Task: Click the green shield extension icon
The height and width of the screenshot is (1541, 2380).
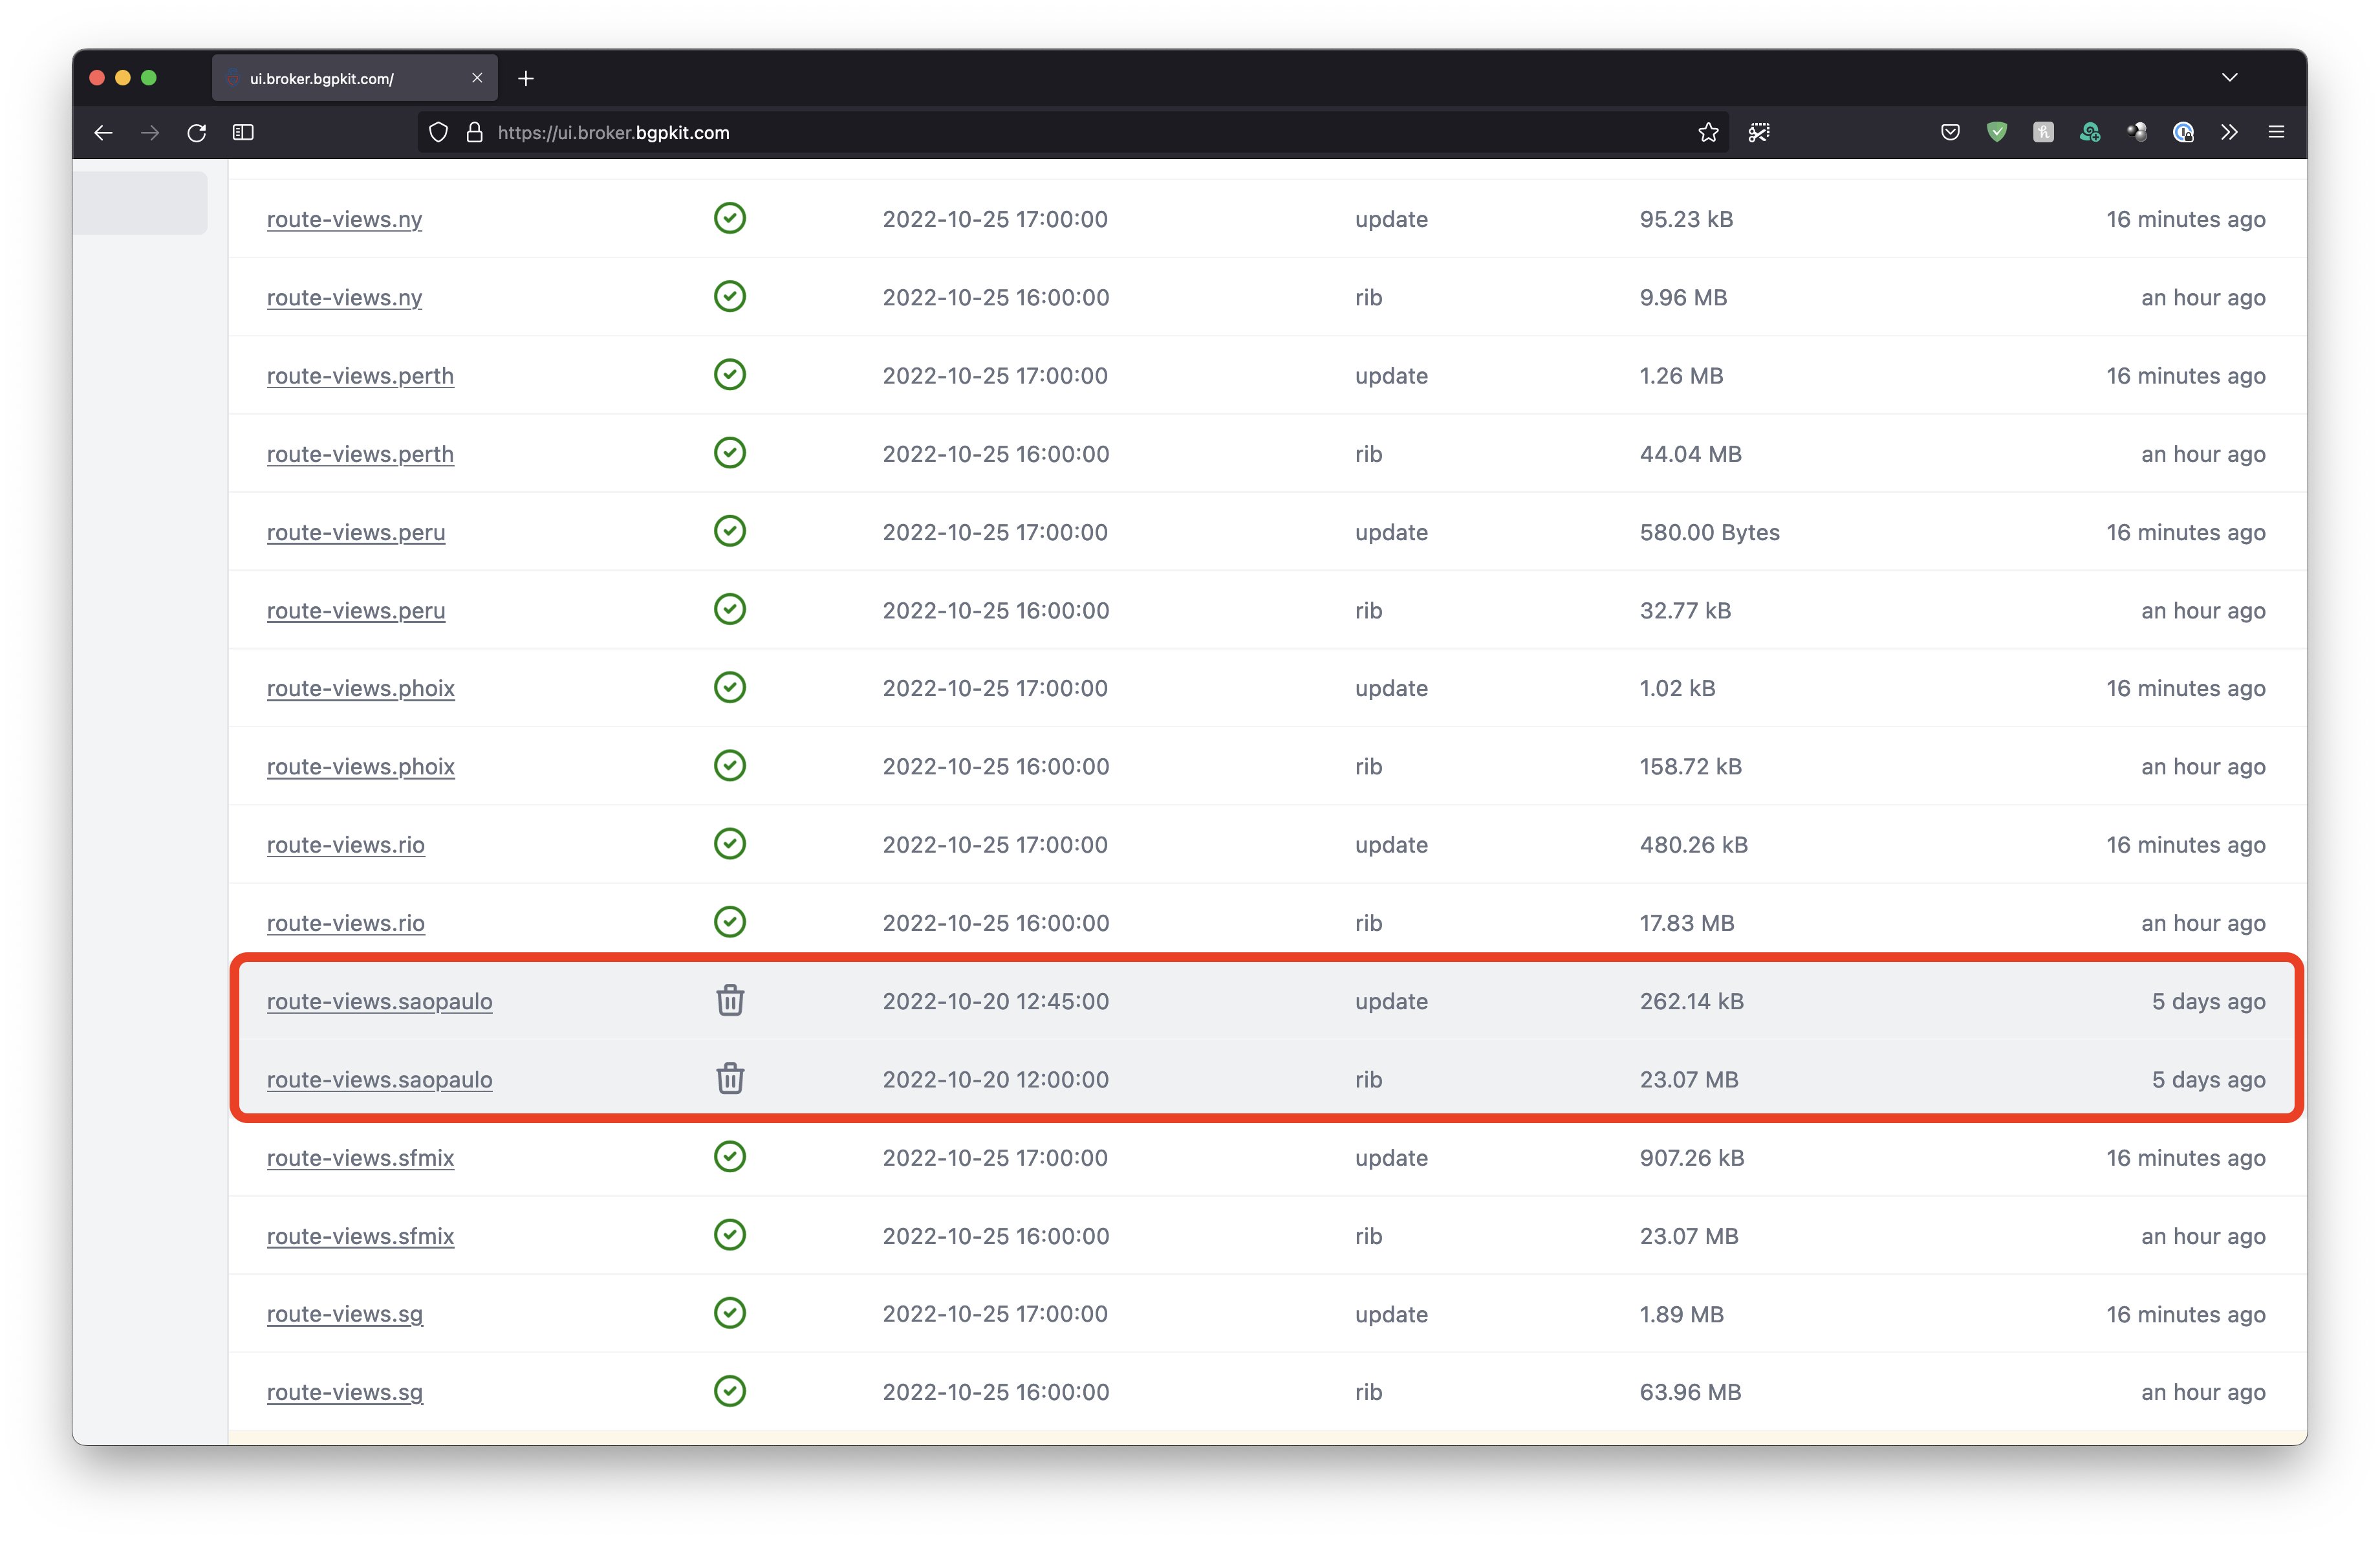Action: point(1997,132)
